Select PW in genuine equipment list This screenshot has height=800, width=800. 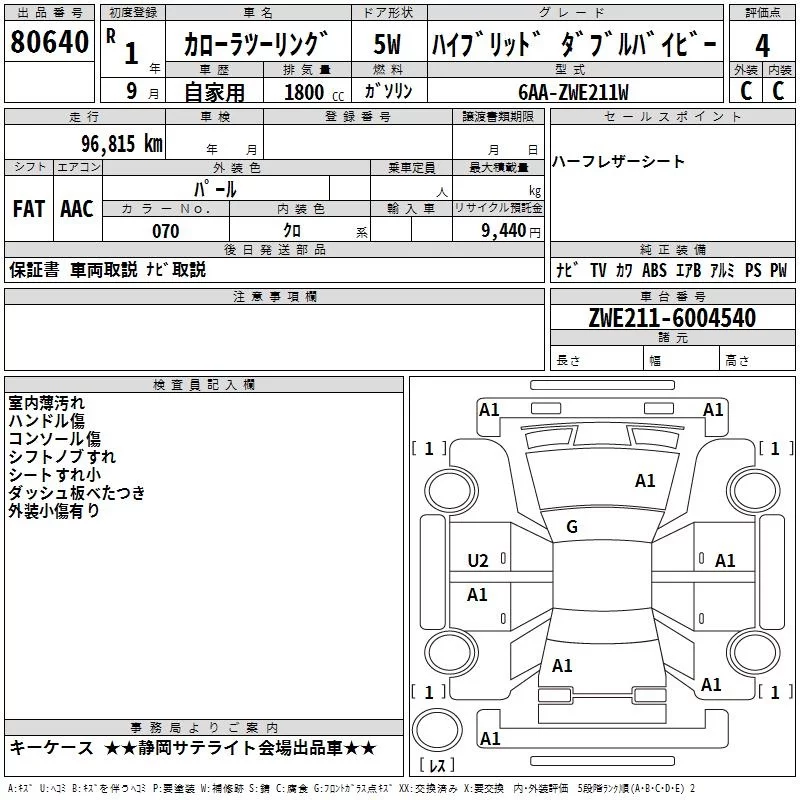(x=779, y=270)
